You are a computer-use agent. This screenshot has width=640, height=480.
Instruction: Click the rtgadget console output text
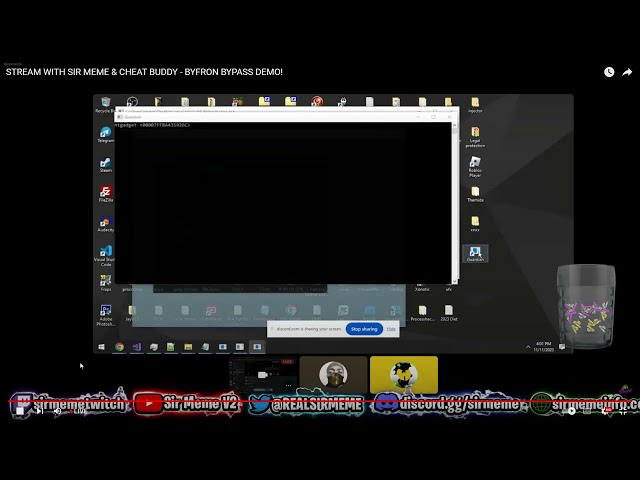(153, 125)
